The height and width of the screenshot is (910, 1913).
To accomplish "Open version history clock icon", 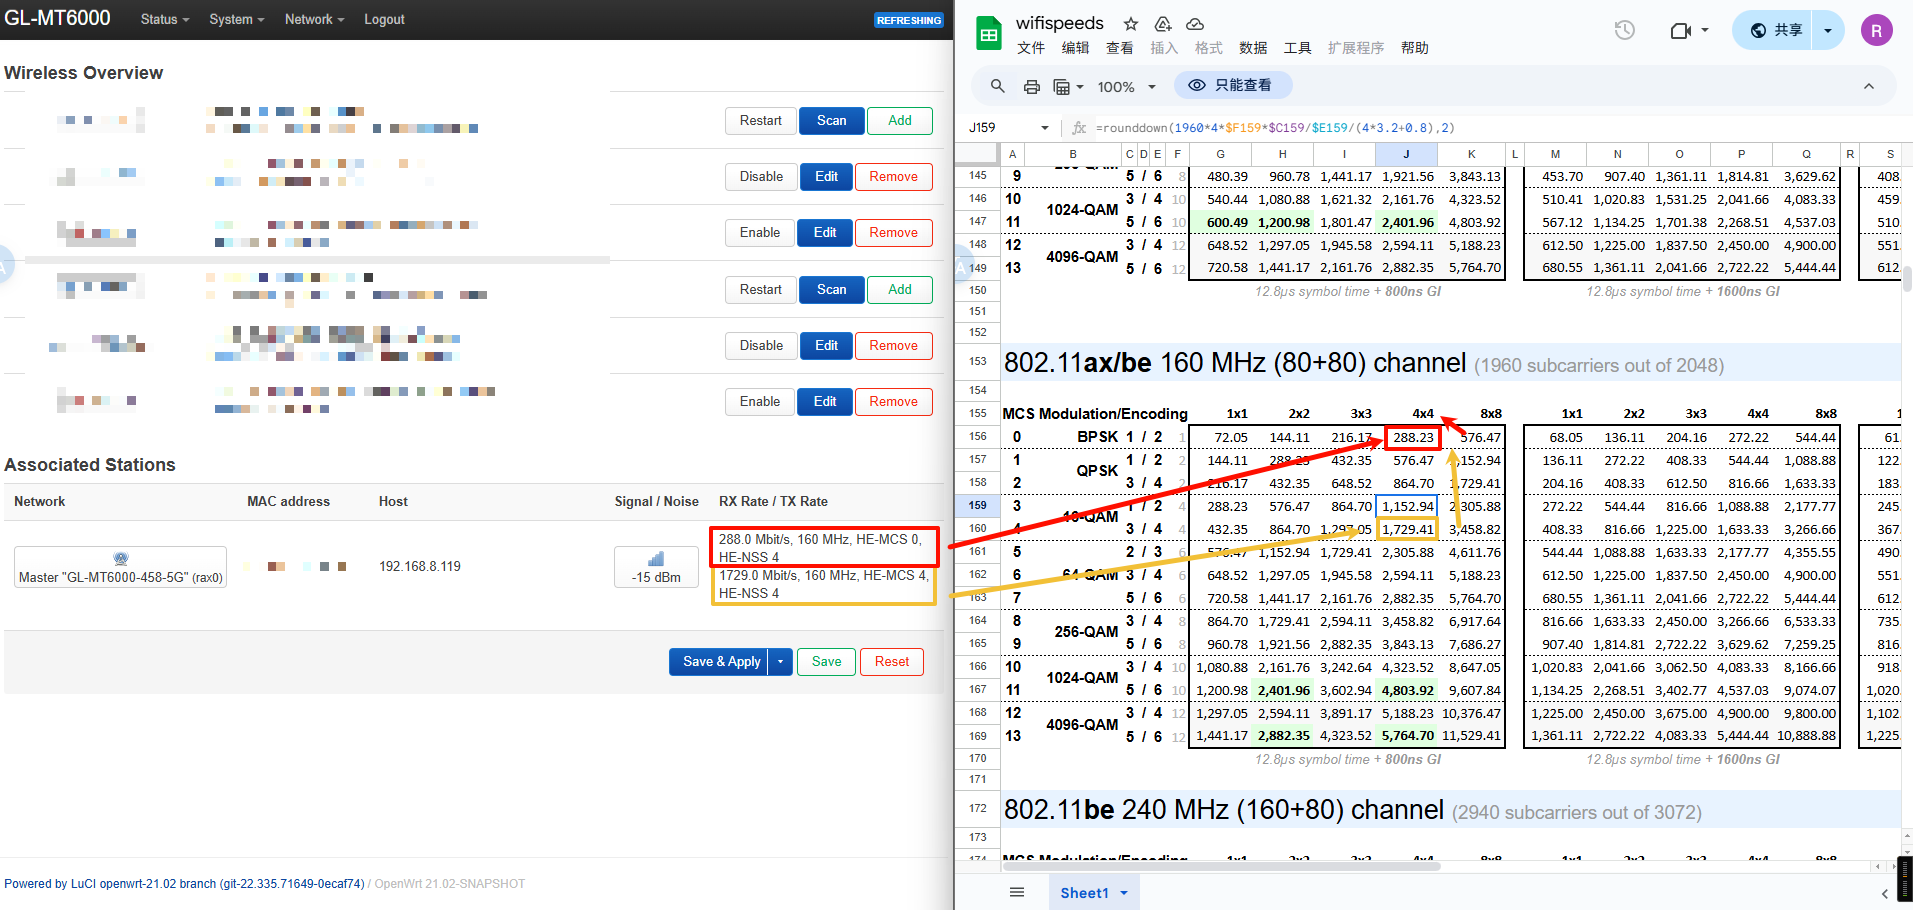I will pos(1625,31).
